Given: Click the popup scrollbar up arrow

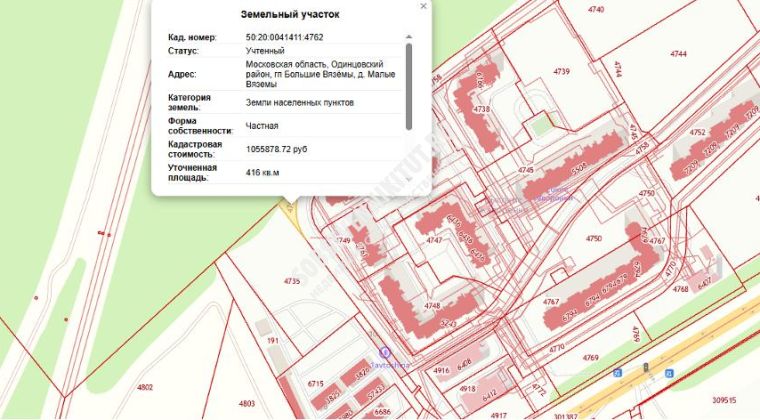Looking at the screenshot, I should 409,37.
